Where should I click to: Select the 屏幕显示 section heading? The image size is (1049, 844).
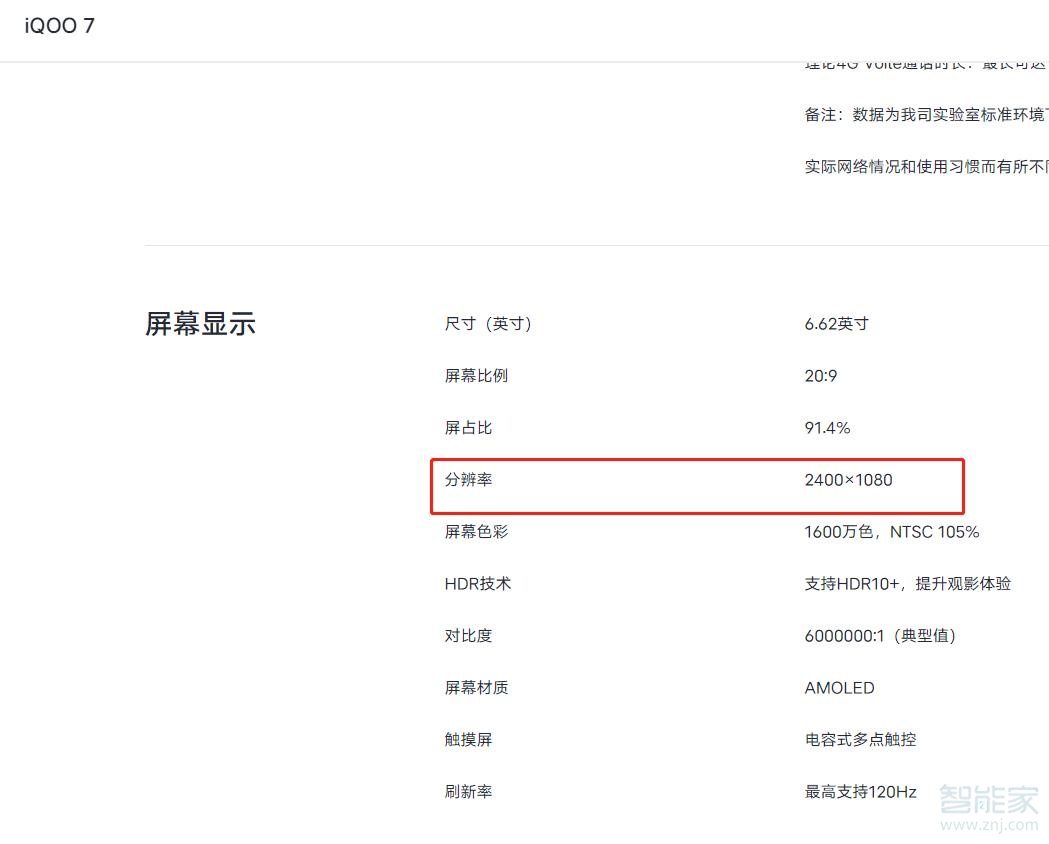pos(201,323)
